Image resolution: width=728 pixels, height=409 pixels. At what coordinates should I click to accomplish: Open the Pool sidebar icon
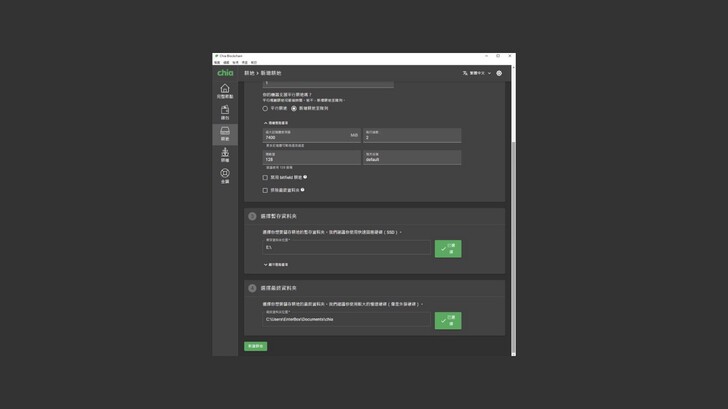point(225,175)
